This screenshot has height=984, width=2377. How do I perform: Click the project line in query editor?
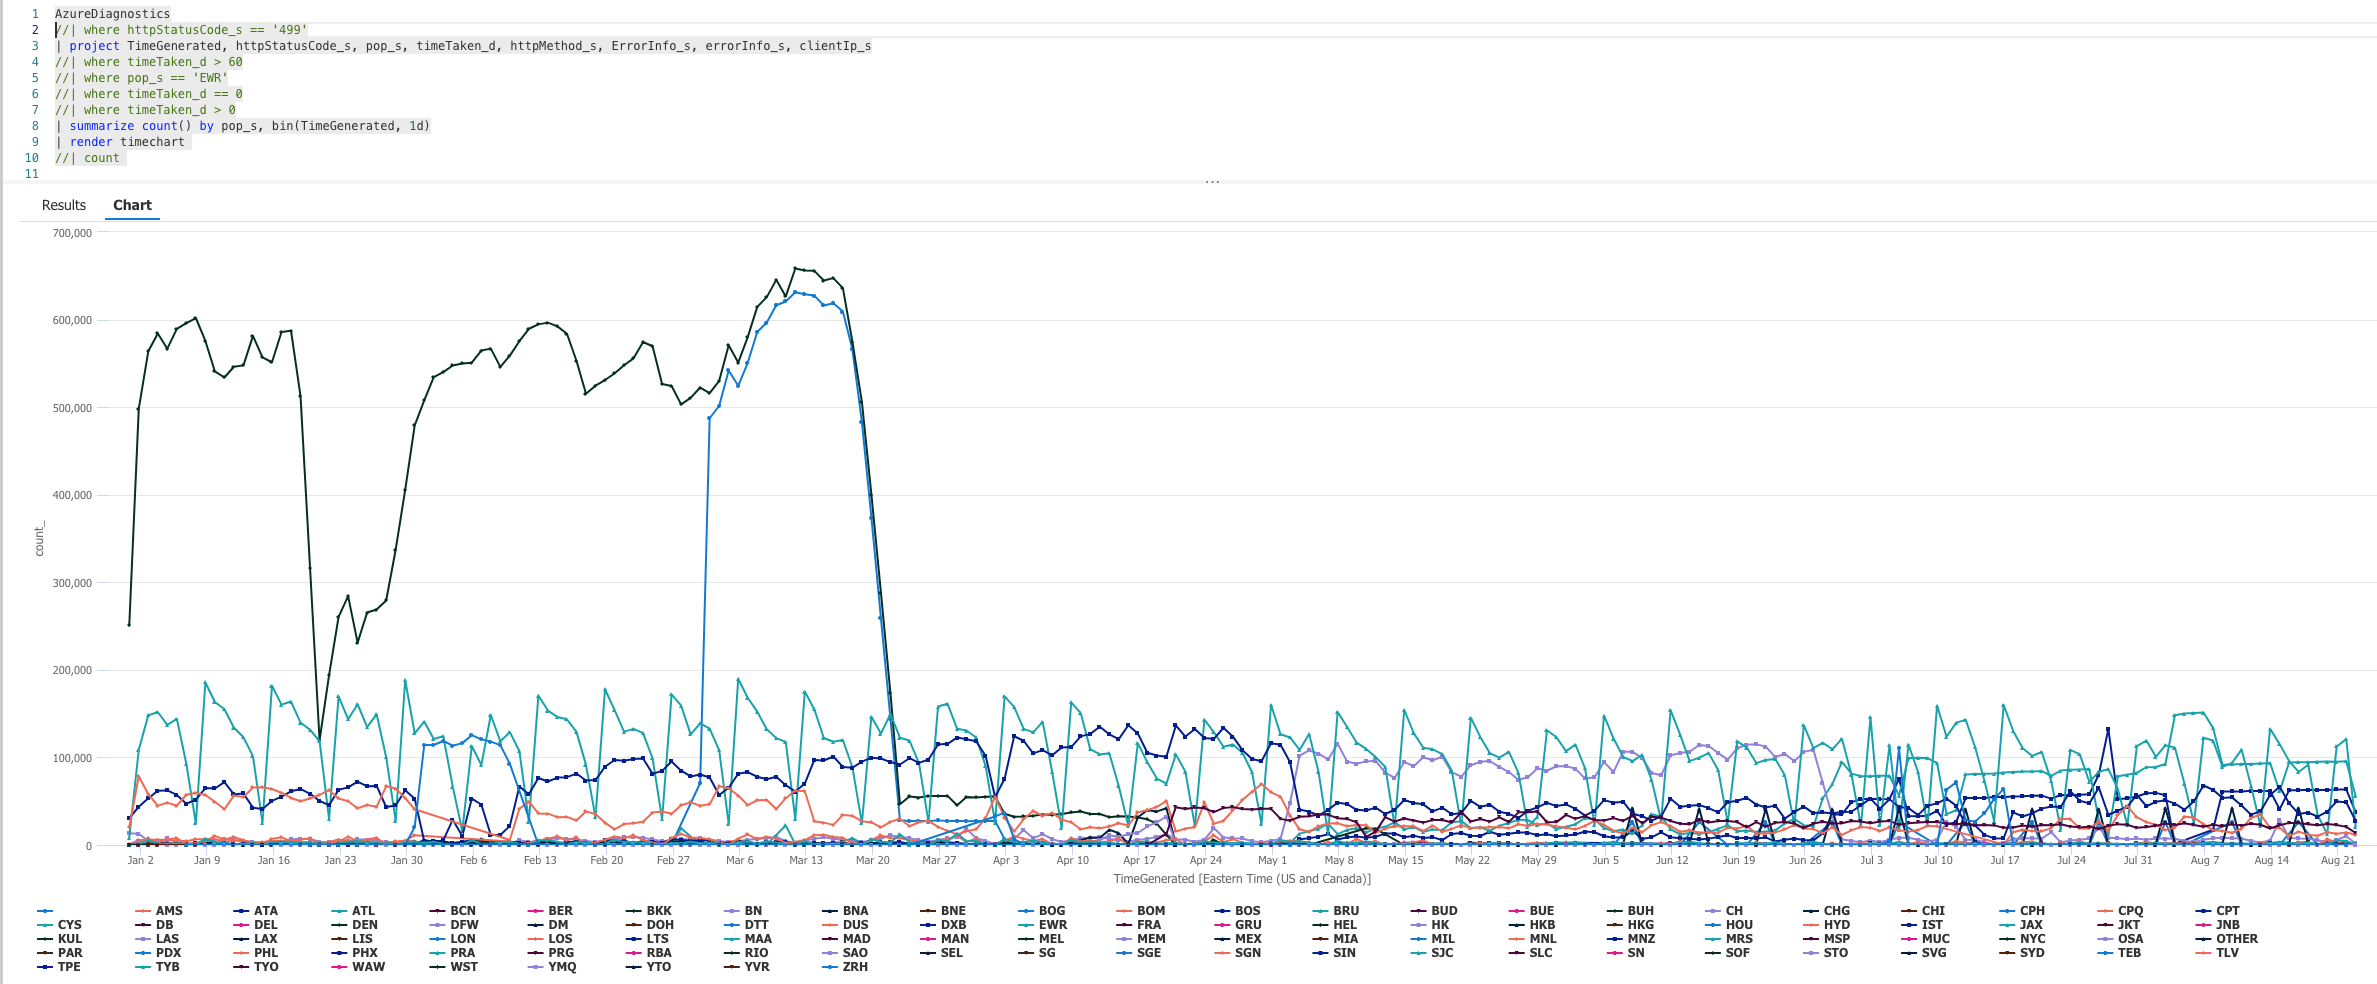pos(463,46)
